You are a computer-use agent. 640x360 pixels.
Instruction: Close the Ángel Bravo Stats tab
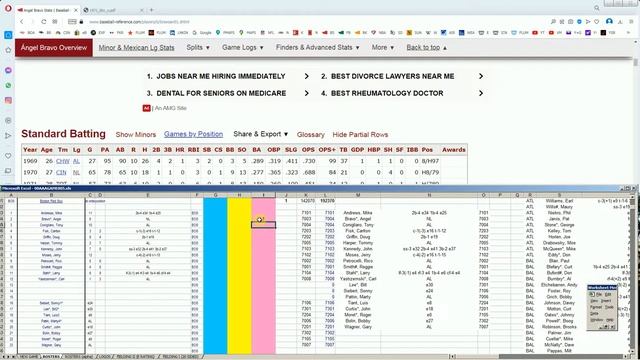click(76, 10)
